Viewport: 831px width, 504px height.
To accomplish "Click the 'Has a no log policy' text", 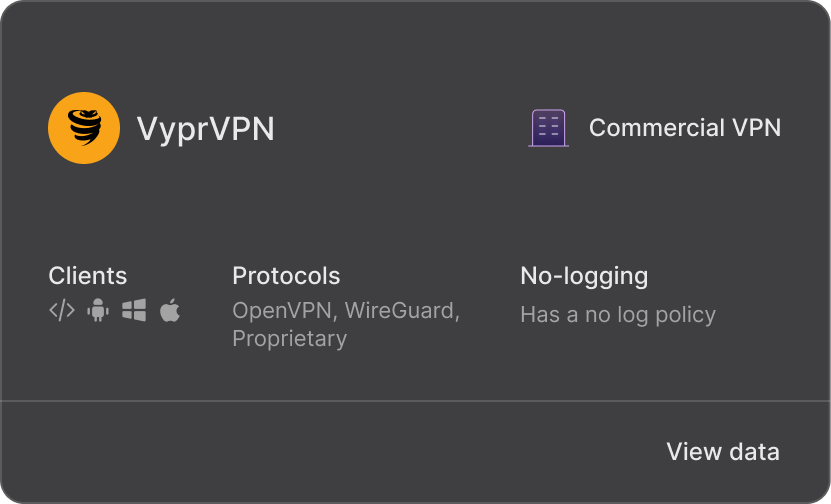I will pyautogui.click(x=618, y=315).
